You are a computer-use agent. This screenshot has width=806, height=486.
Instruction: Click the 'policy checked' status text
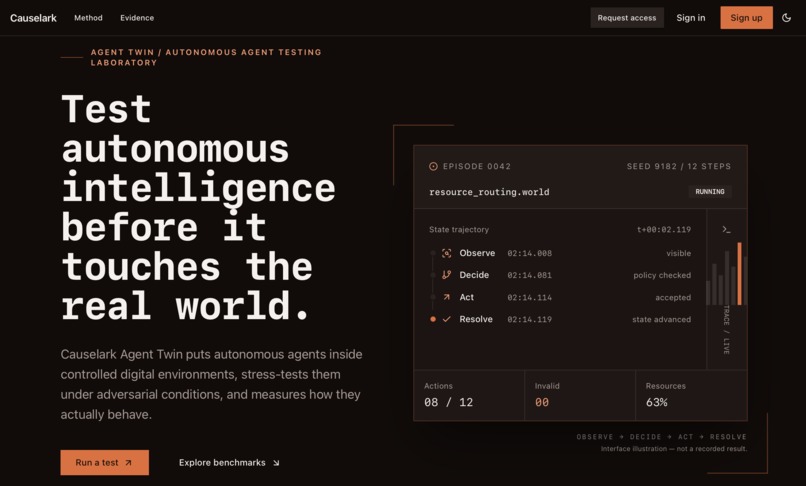click(x=662, y=275)
